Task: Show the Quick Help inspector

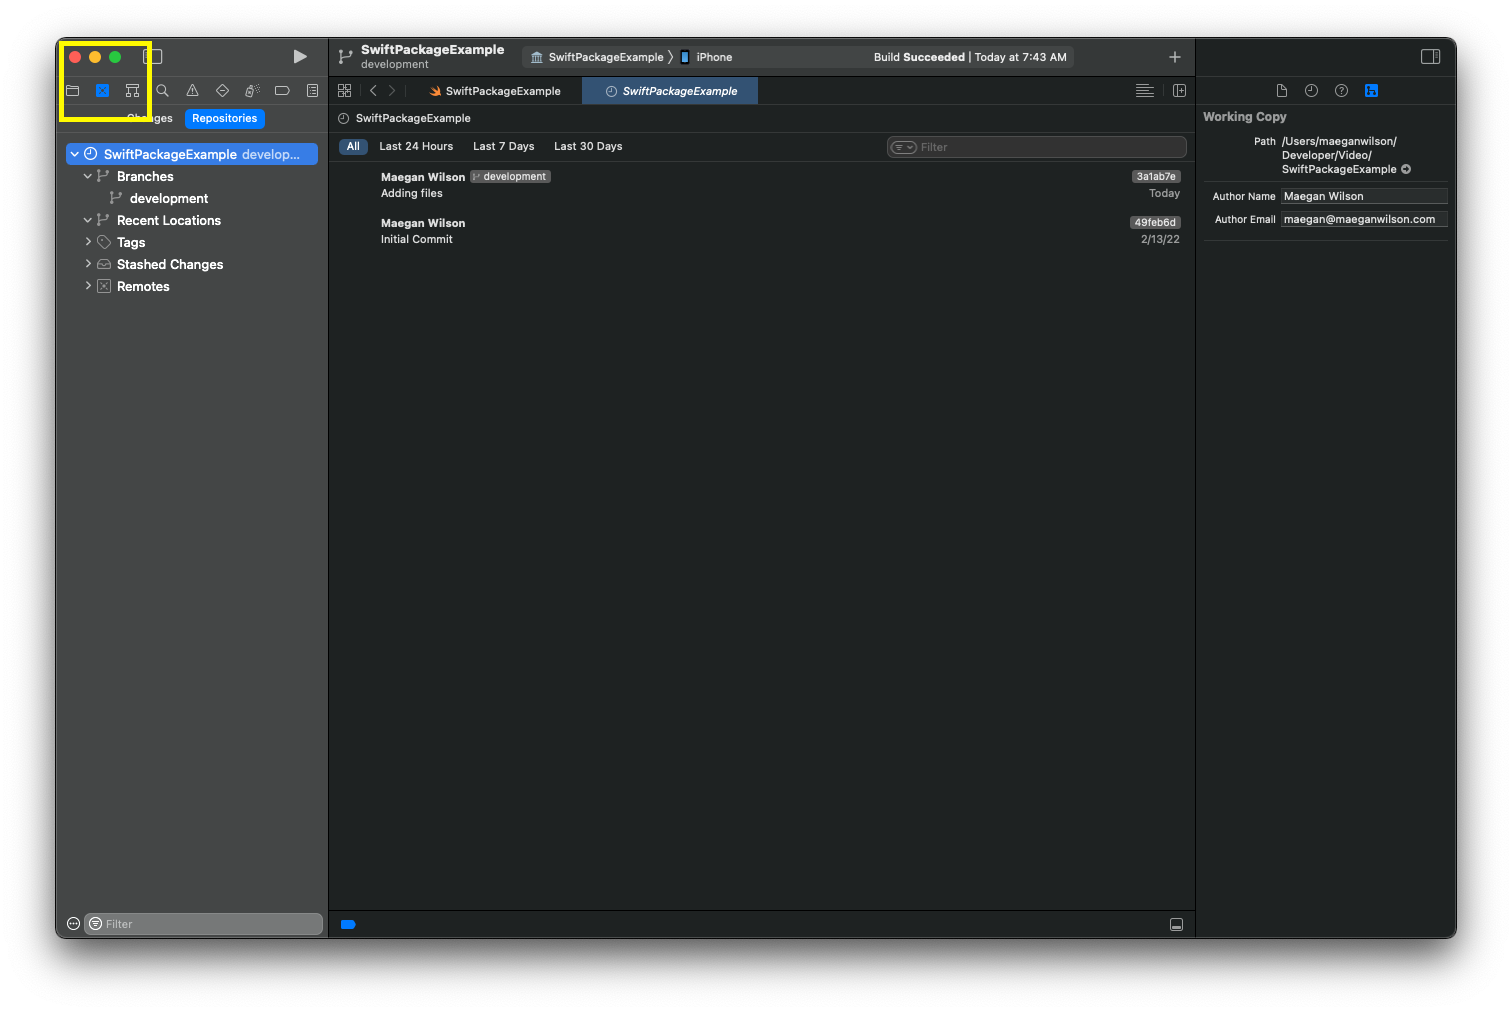Action: [1341, 91]
